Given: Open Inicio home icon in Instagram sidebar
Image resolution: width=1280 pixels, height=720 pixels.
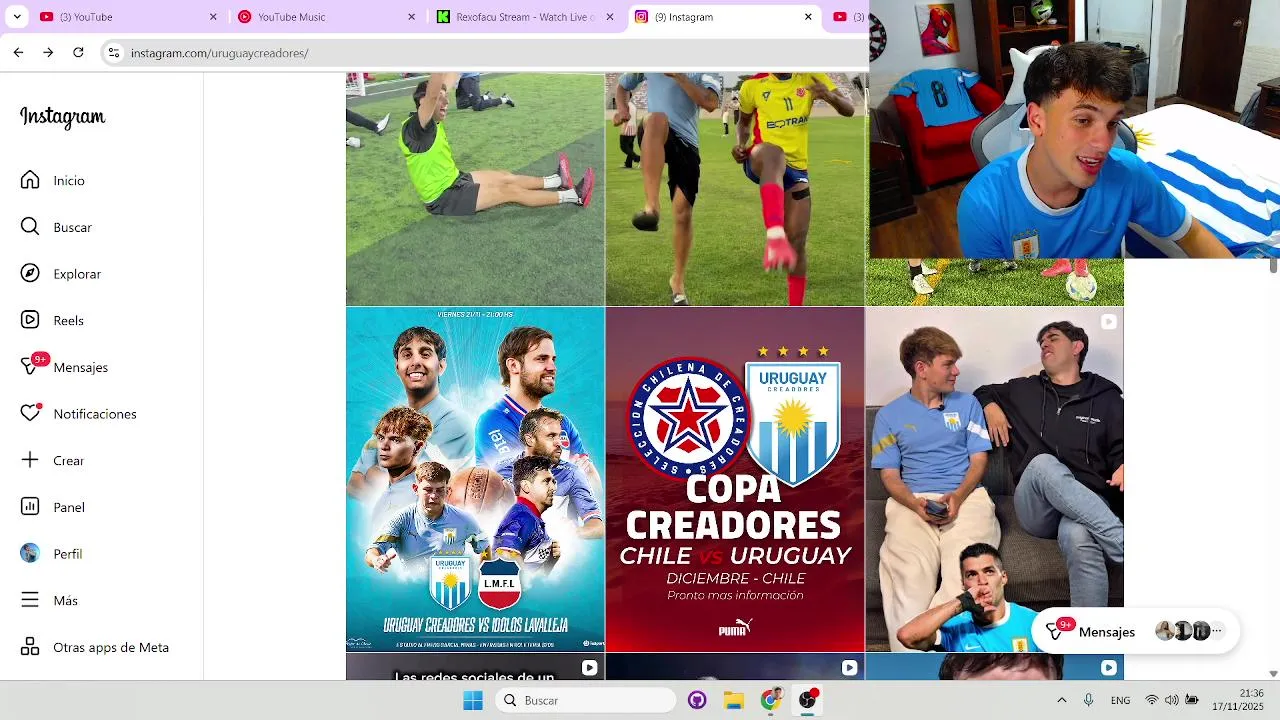Looking at the screenshot, I should tap(30, 180).
